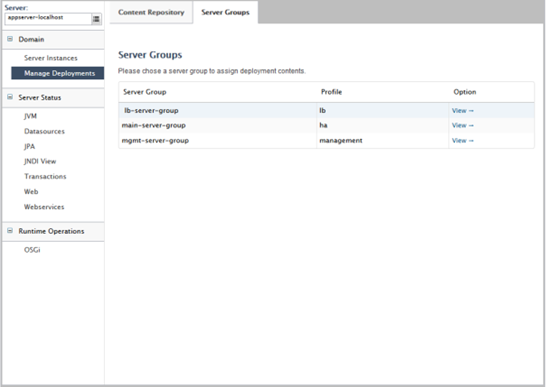Open JNDI View
The width and height of the screenshot is (546, 387).
click(x=40, y=161)
